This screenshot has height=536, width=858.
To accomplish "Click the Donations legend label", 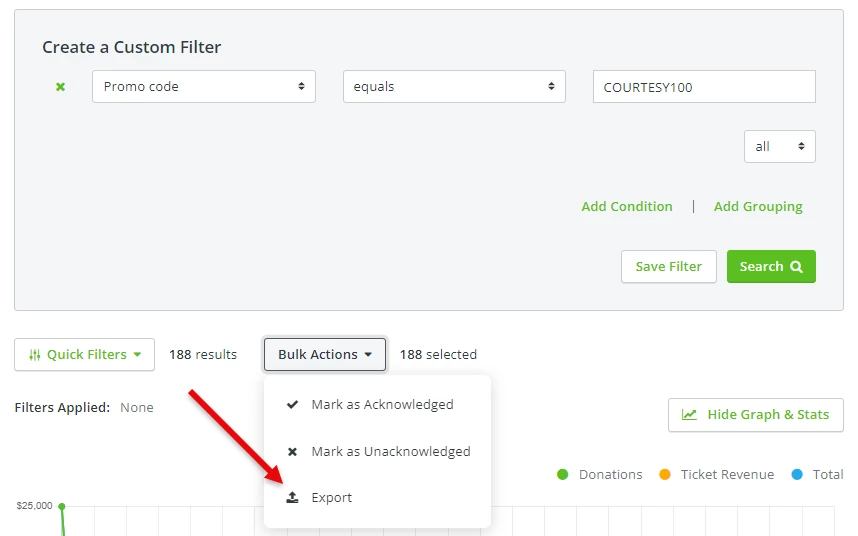I will click(611, 474).
